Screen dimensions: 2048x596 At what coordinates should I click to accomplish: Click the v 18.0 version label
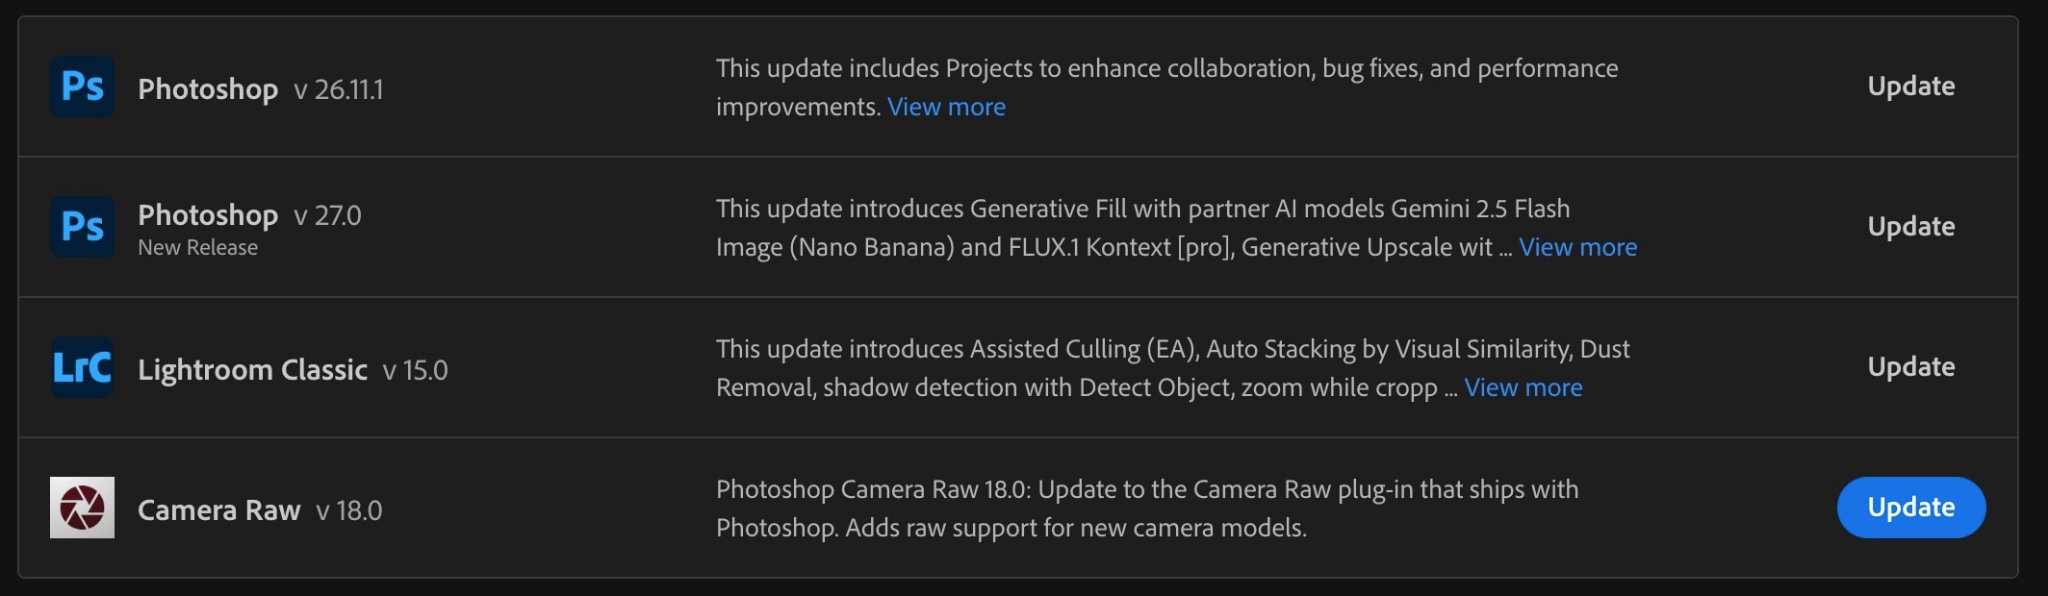[349, 510]
